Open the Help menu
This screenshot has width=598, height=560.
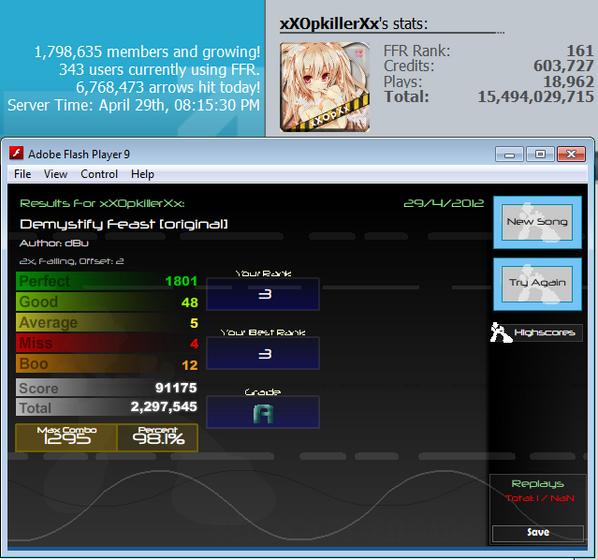click(x=142, y=174)
